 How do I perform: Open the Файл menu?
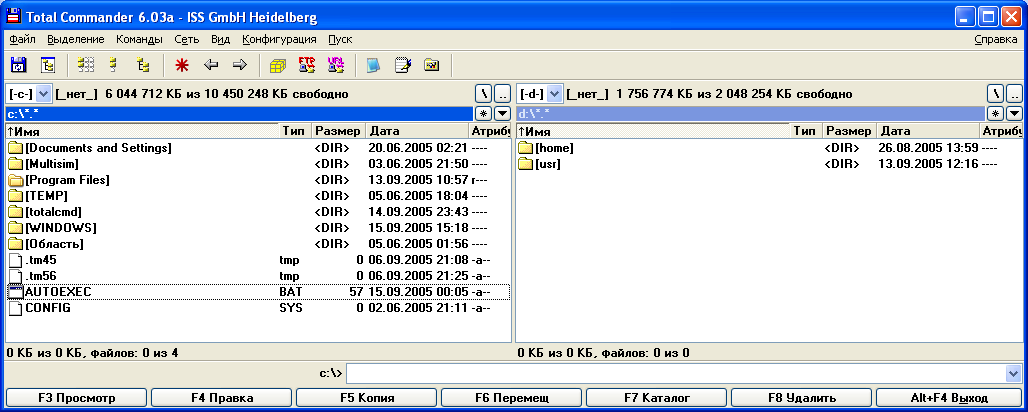tap(23, 39)
